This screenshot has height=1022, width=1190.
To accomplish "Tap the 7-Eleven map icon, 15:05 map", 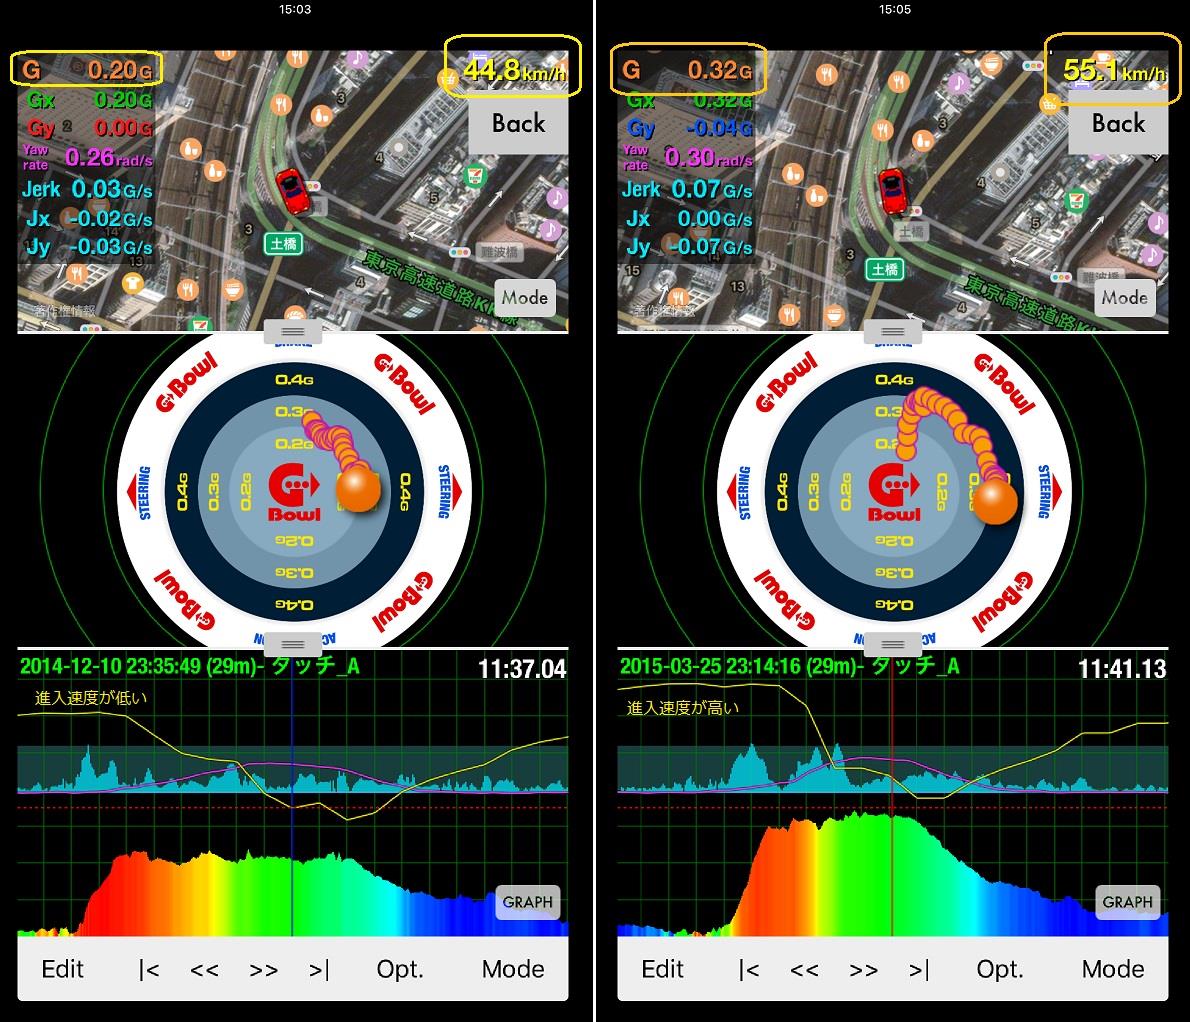I will coord(1074,201).
